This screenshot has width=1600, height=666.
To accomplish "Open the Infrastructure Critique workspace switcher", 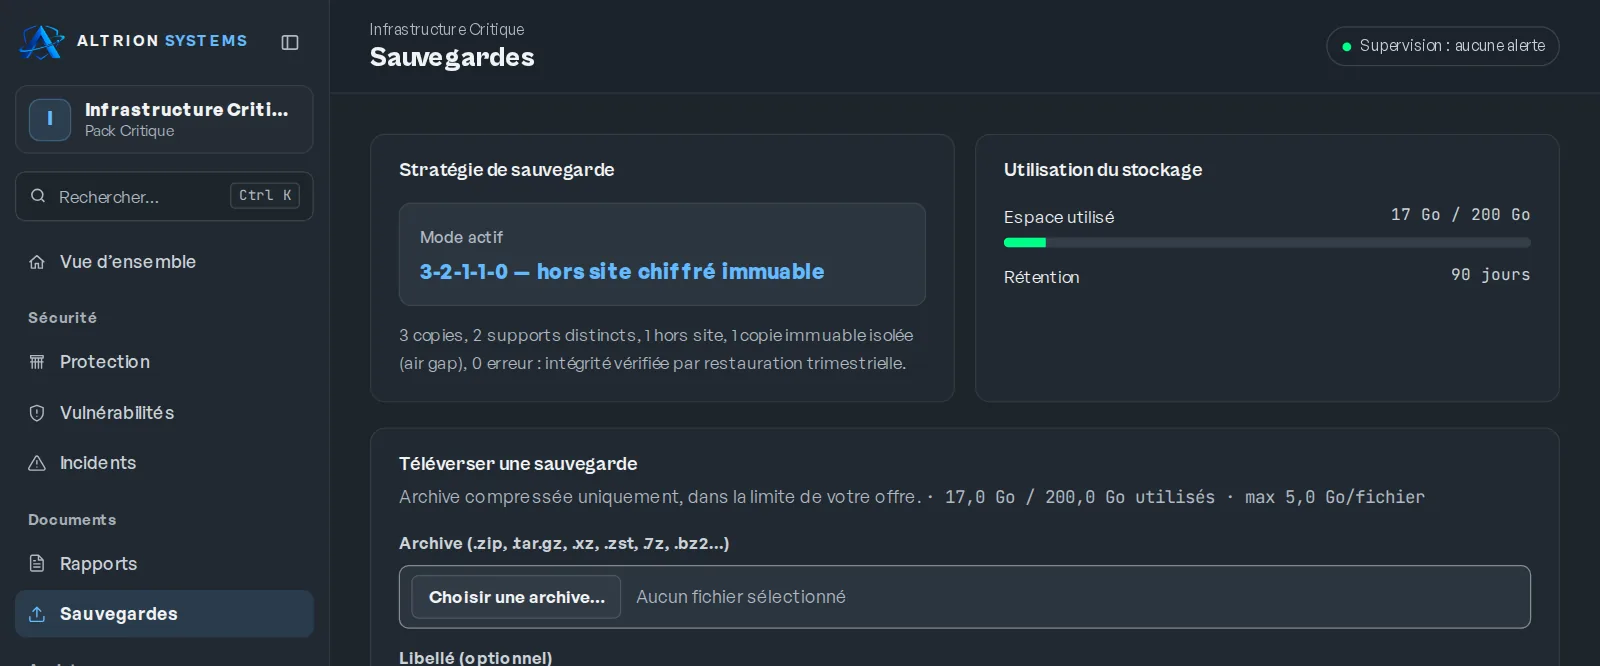I will click(164, 119).
